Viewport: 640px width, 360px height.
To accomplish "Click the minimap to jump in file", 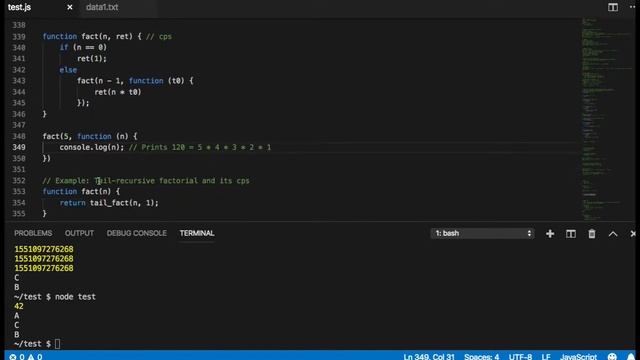I will (x=606, y=118).
